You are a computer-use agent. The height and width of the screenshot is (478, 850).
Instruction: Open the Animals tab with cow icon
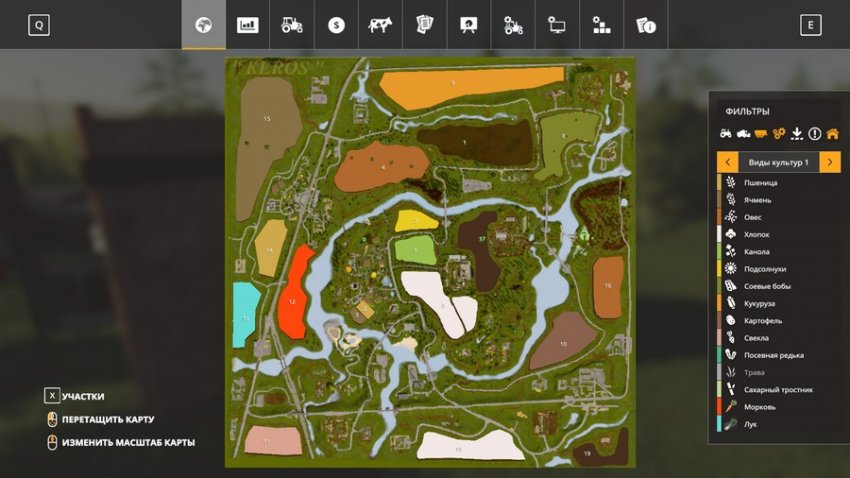tap(380, 25)
